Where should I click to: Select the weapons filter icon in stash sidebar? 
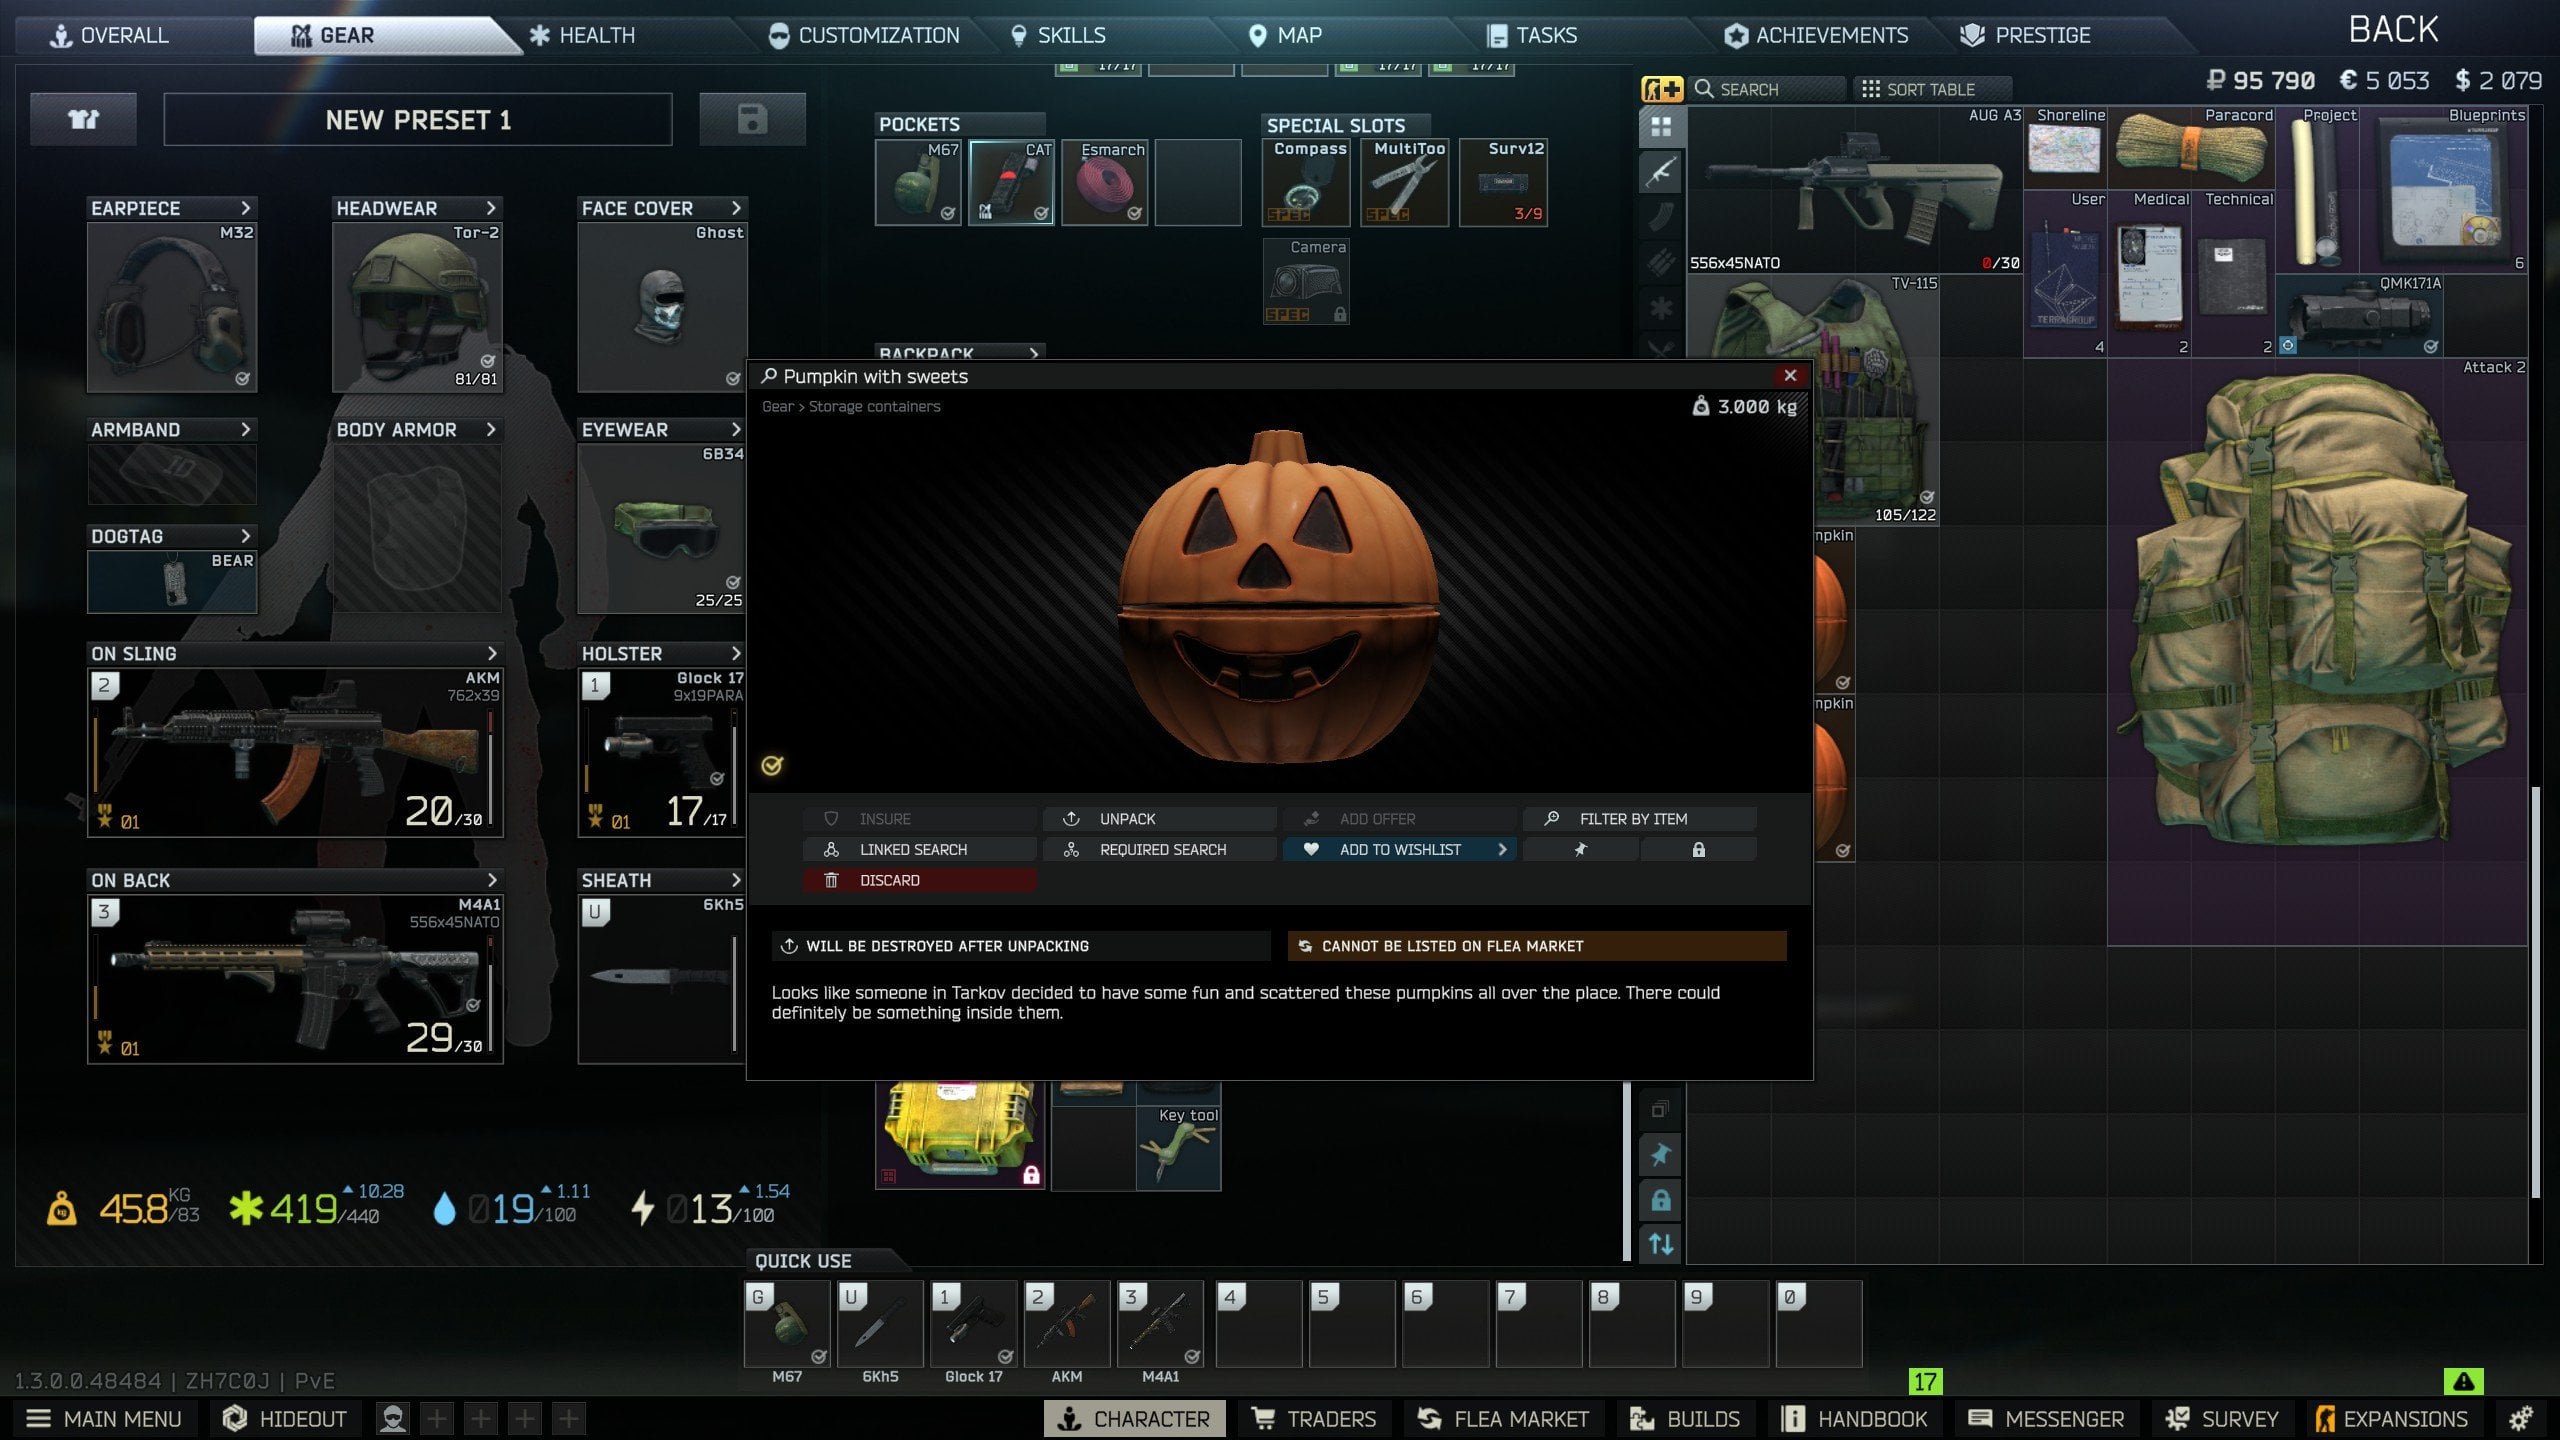1661,172
